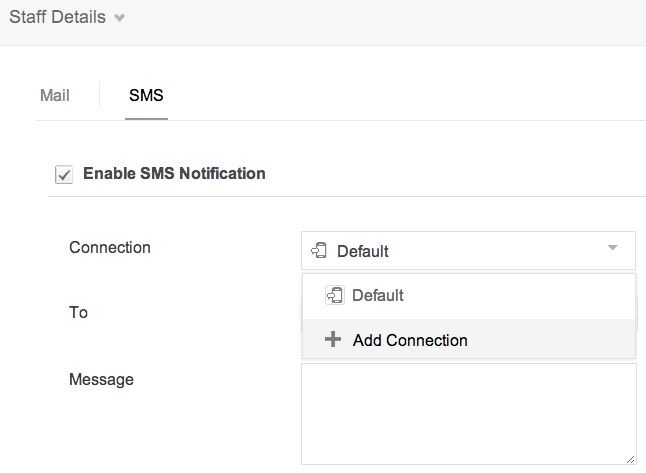Open the Connection combo box

tap(468, 250)
